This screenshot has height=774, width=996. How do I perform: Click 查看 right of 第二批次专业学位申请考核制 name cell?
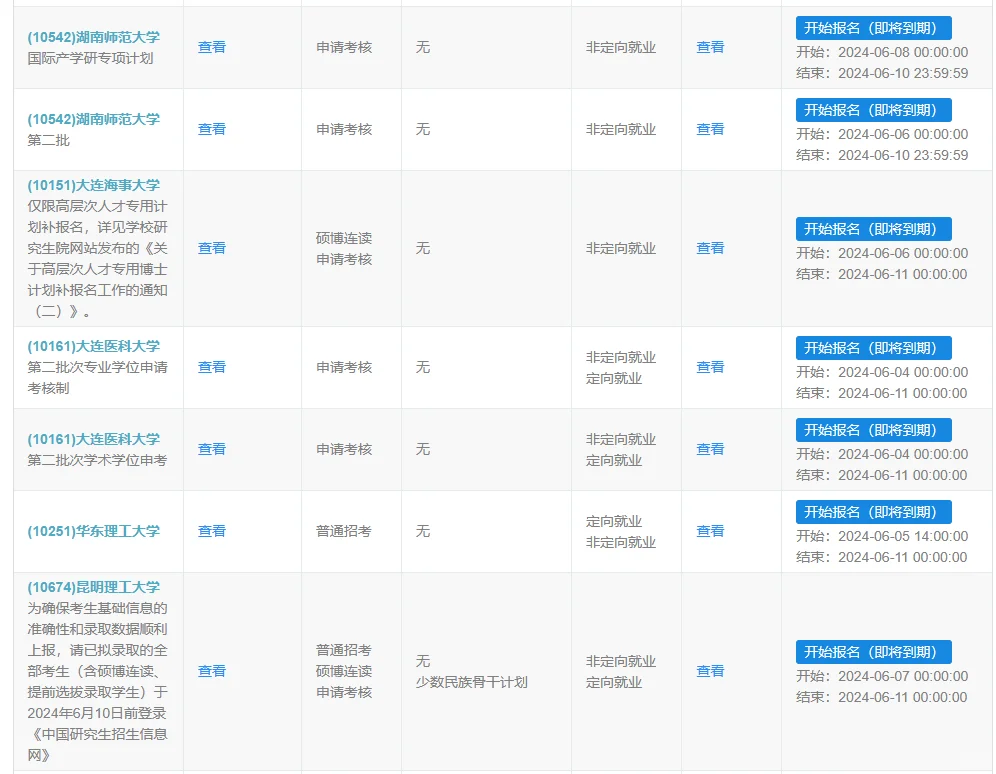click(x=212, y=367)
